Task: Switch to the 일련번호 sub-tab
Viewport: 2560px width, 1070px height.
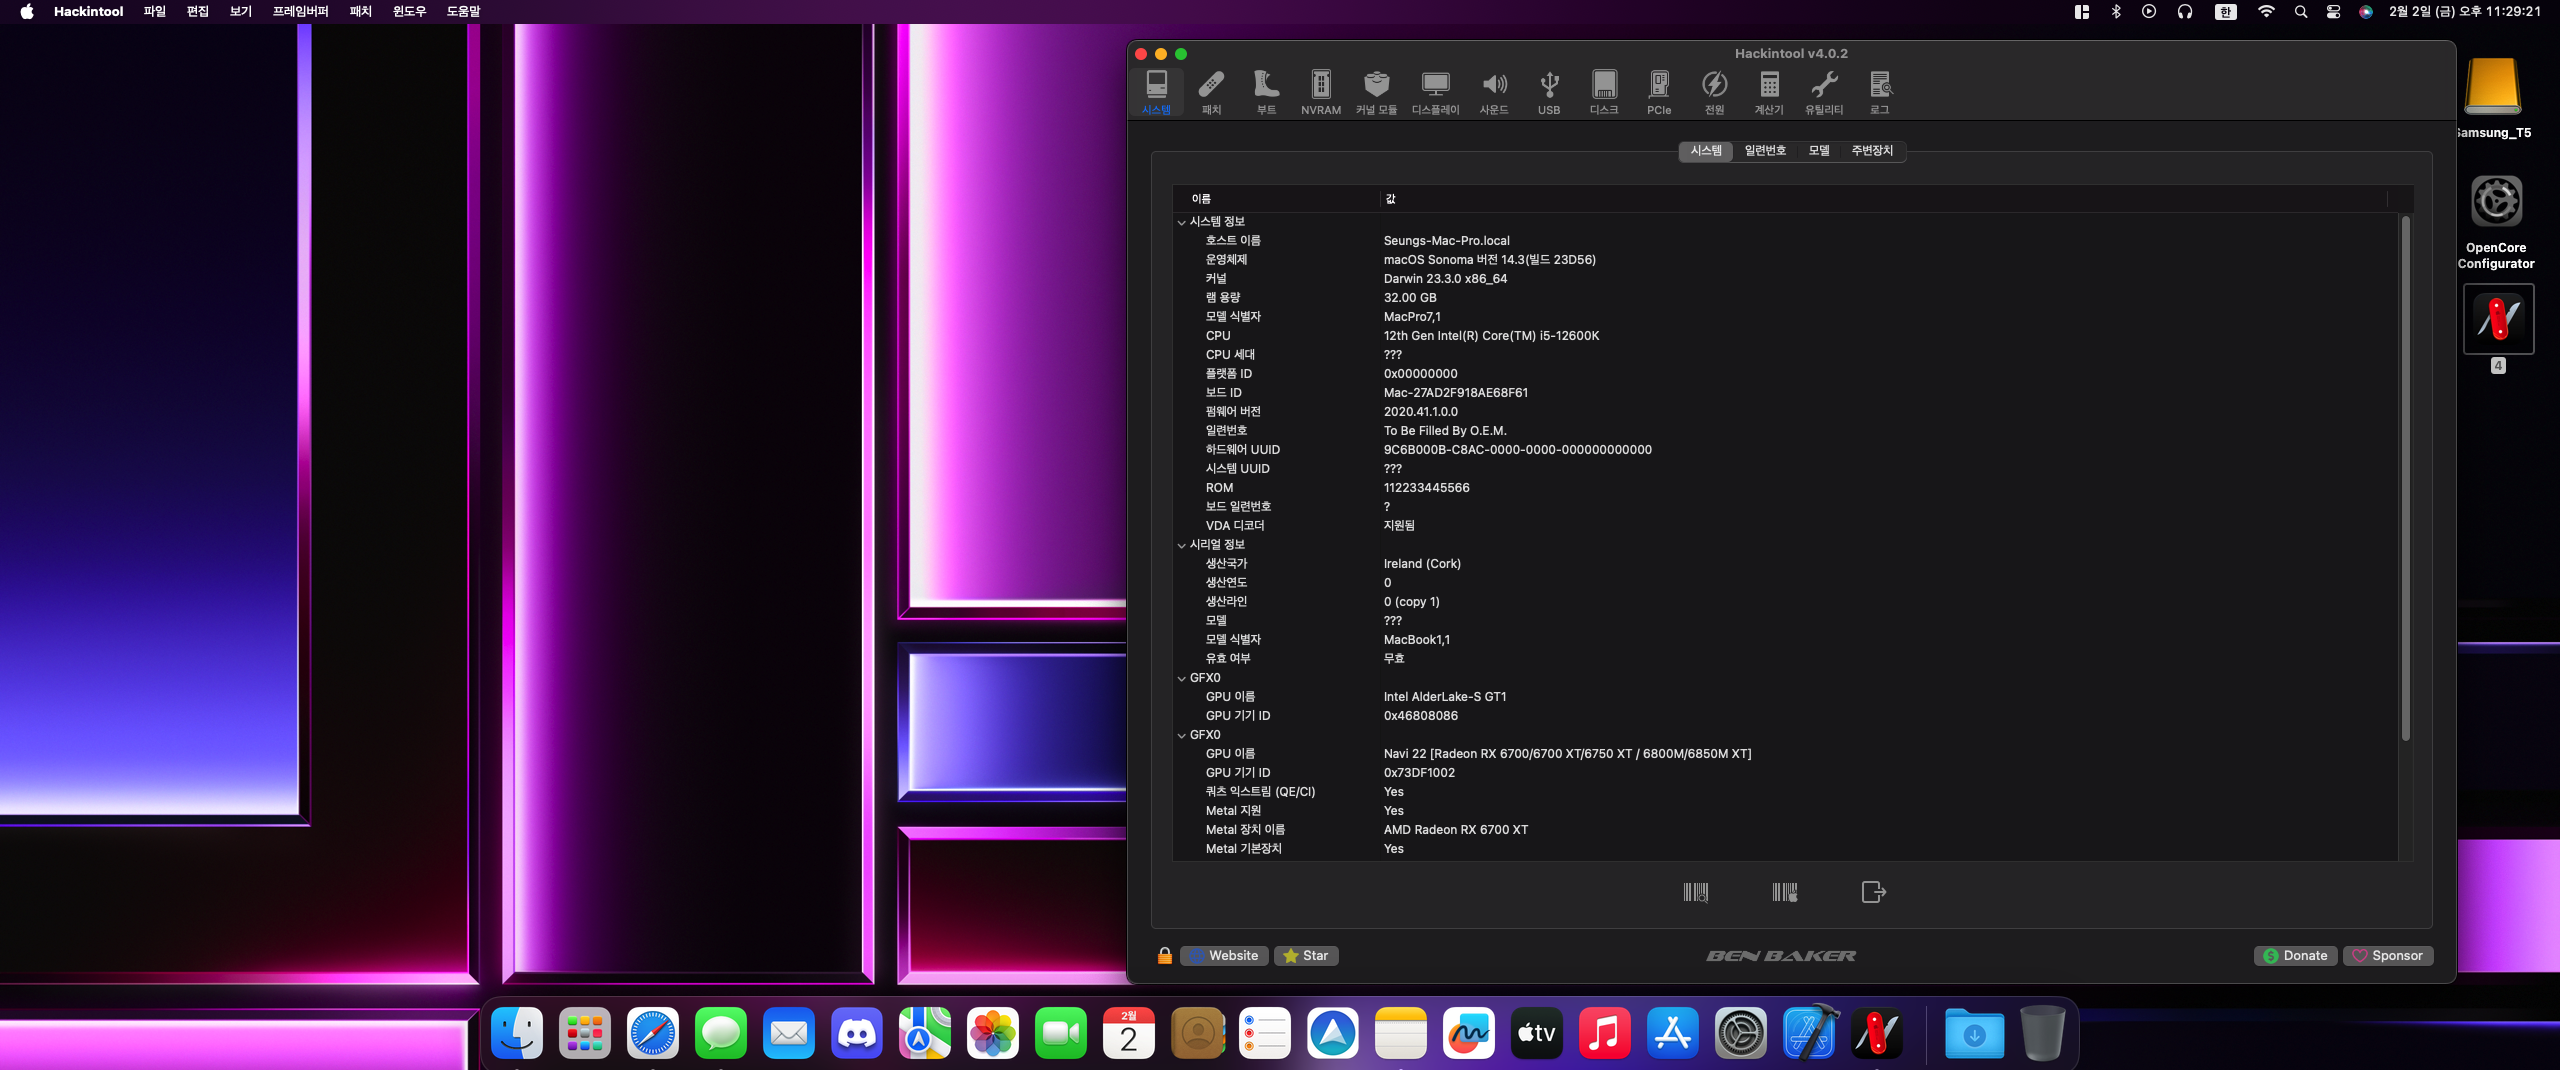Action: tap(1765, 150)
